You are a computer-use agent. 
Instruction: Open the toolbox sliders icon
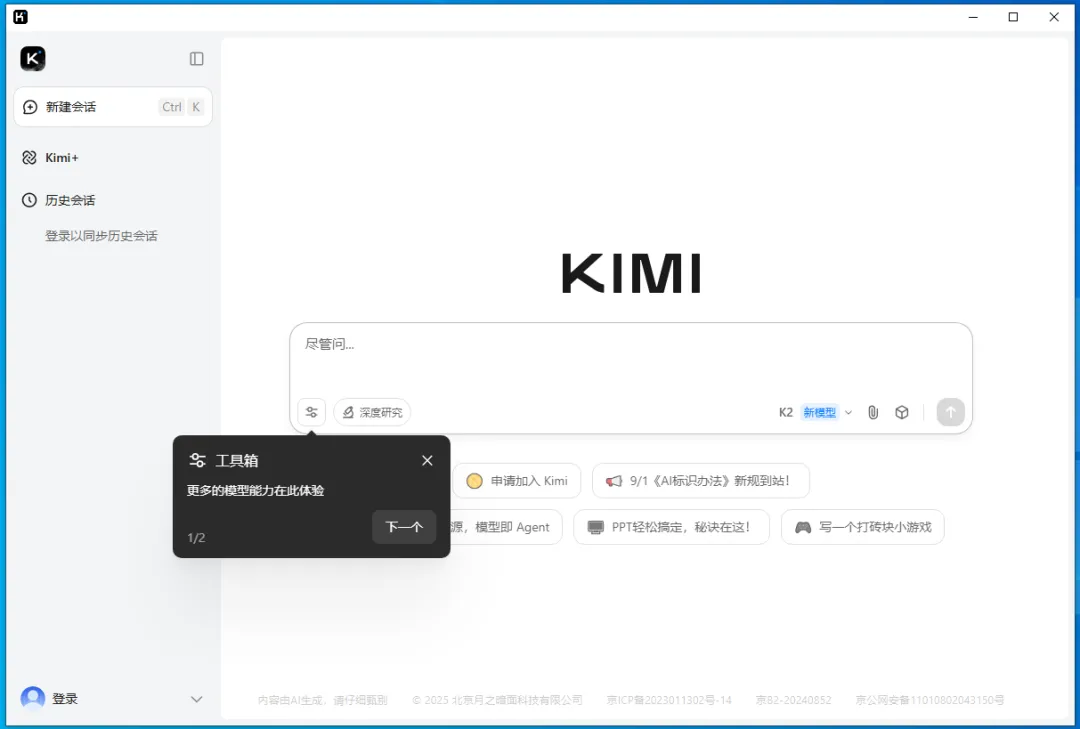tap(311, 412)
